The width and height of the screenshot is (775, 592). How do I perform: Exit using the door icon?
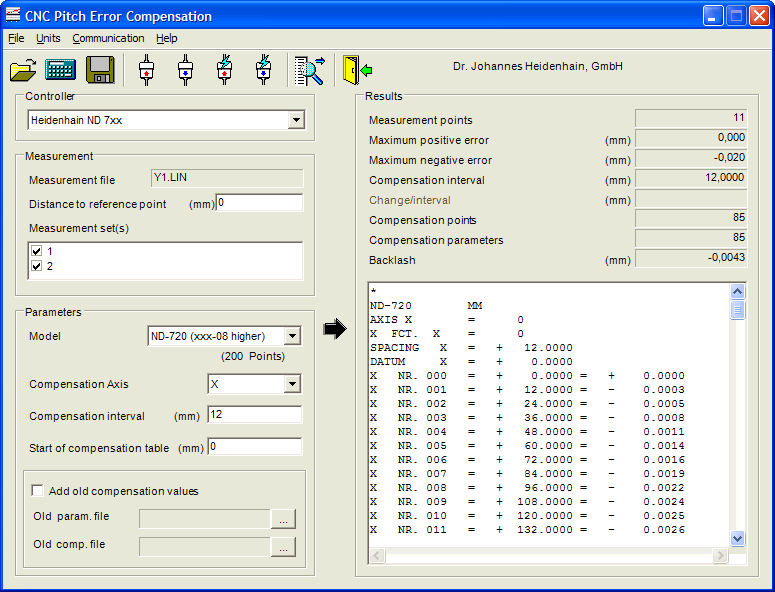coord(357,70)
